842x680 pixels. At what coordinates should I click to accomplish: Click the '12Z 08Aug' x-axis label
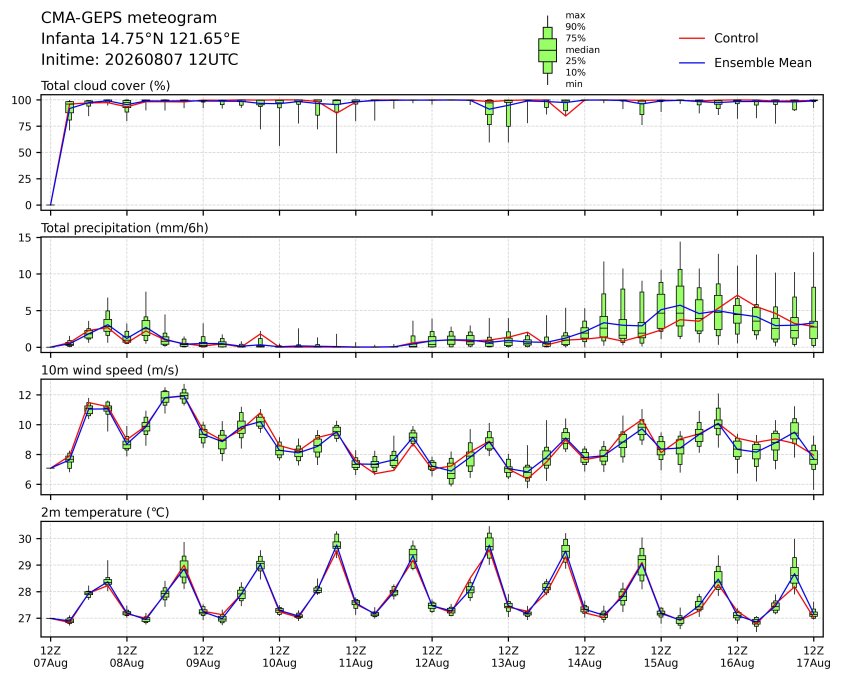click(x=127, y=657)
